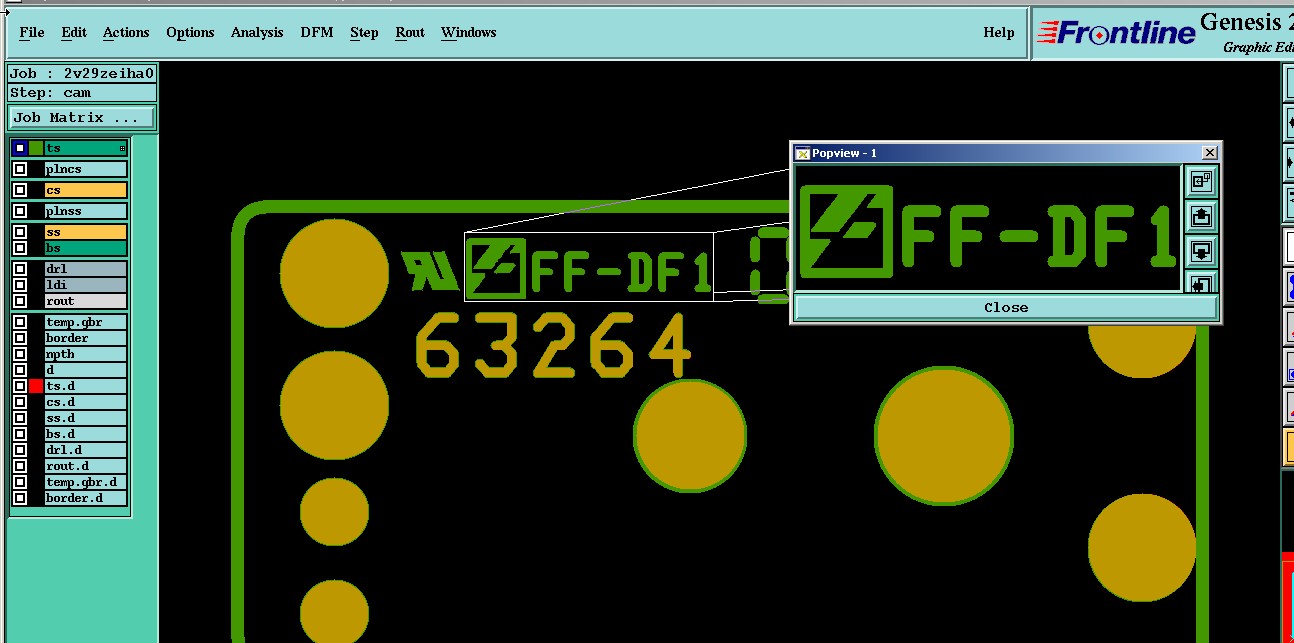This screenshot has height=643, width=1294.
Task: Click the Popview - 1 title bar
Action: pos(1005,153)
